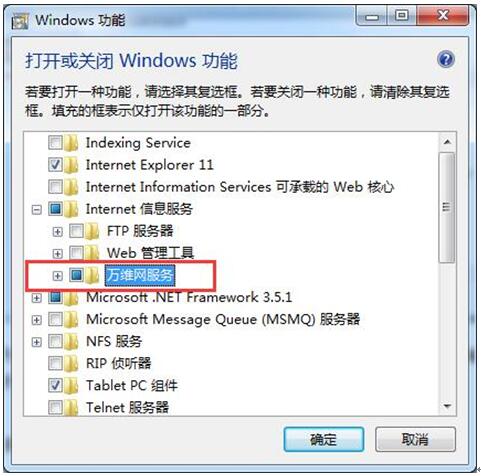Click the FTP 服务器 folder icon

coord(92,231)
